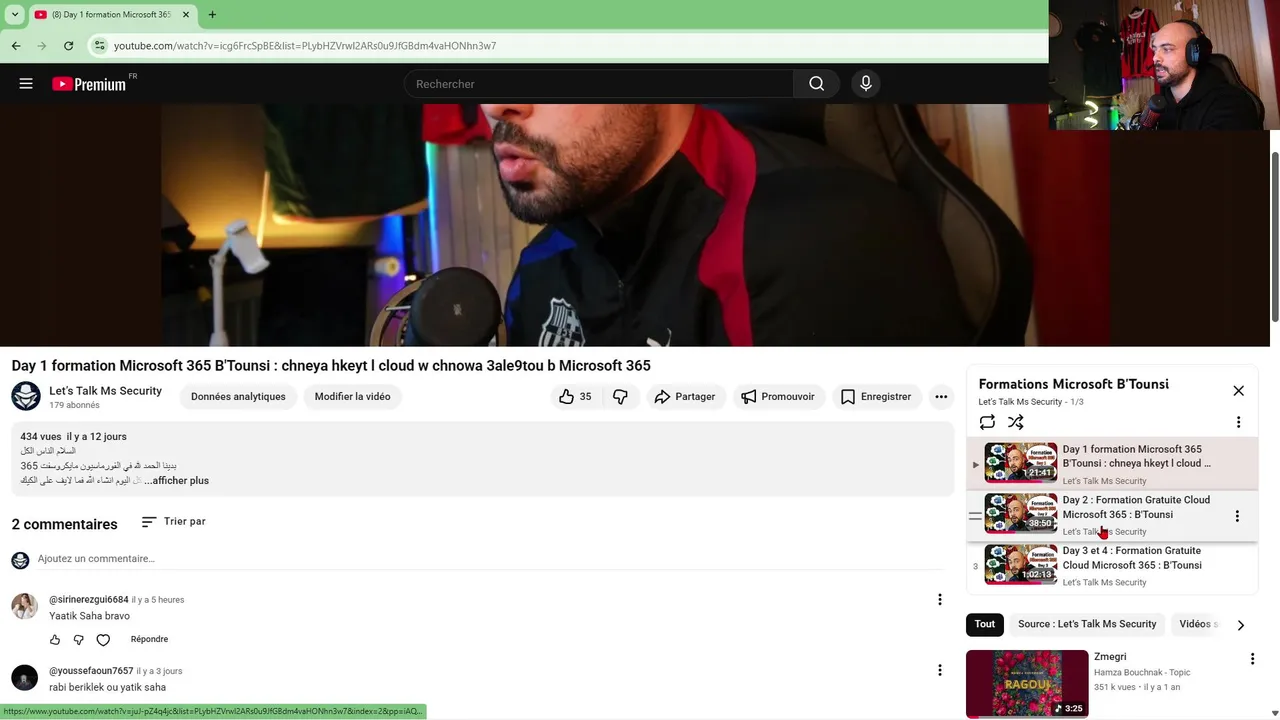Viewport: 1280px width, 720px height.
Task: Close the Day 1 formation browser tab
Action: [x=186, y=15]
